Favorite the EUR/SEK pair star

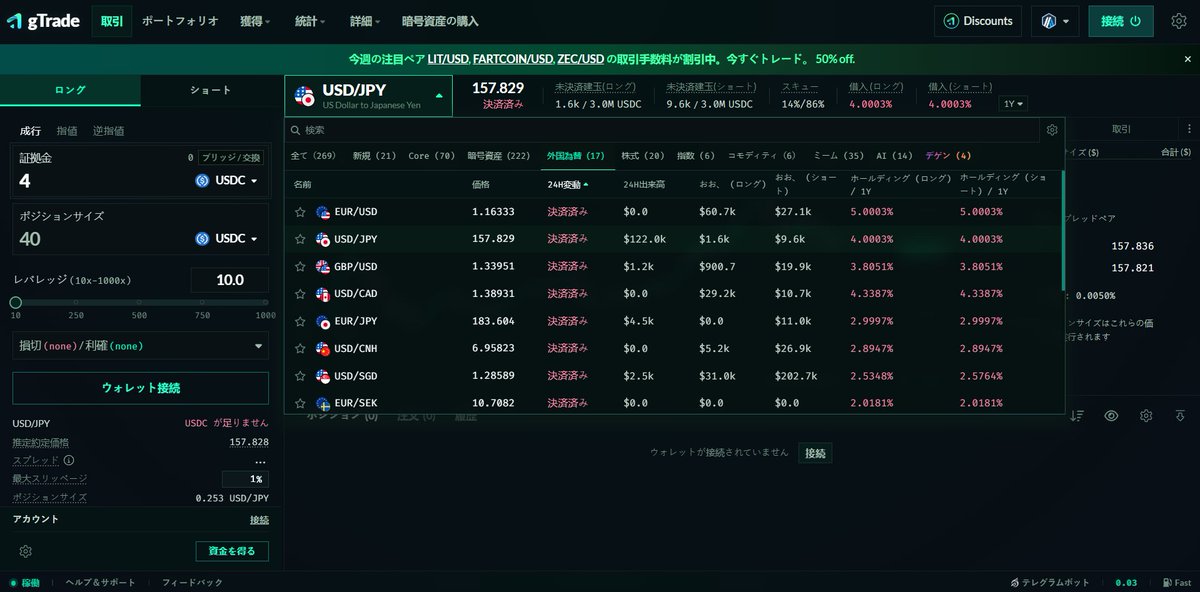click(300, 403)
